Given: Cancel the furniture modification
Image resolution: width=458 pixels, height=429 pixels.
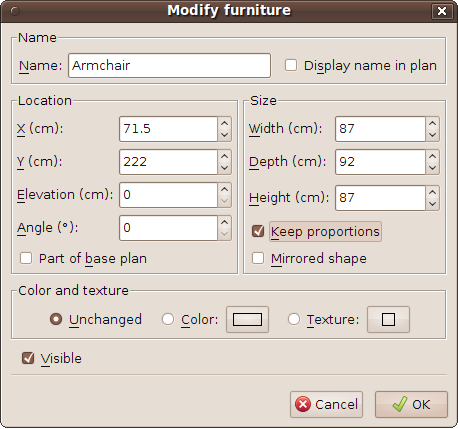Looking at the screenshot, I should 326,404.
